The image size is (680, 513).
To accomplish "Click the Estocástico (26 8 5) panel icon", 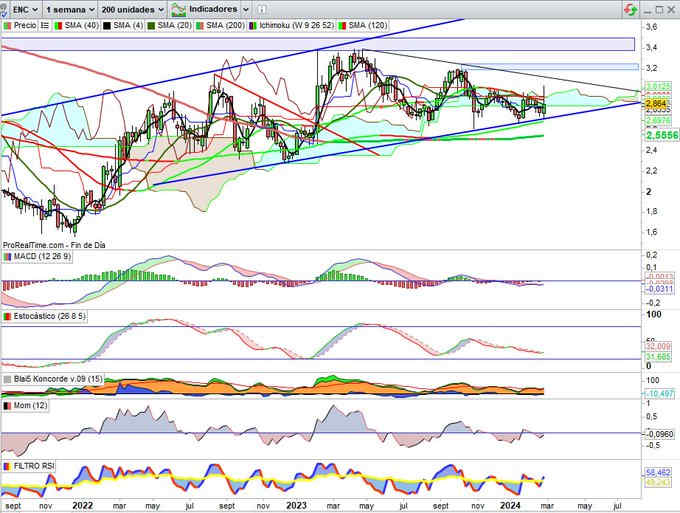I will pyautogui.click(x=7, y=317).
